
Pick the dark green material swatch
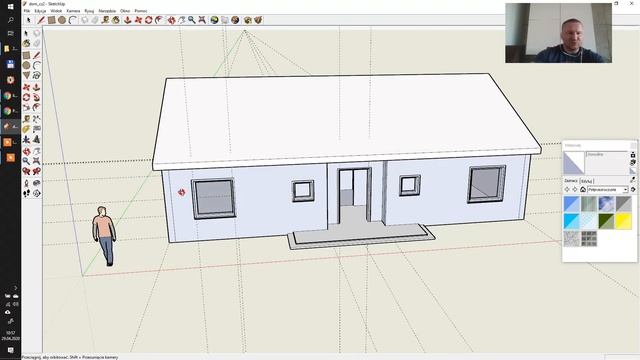(x=606, y=221)
